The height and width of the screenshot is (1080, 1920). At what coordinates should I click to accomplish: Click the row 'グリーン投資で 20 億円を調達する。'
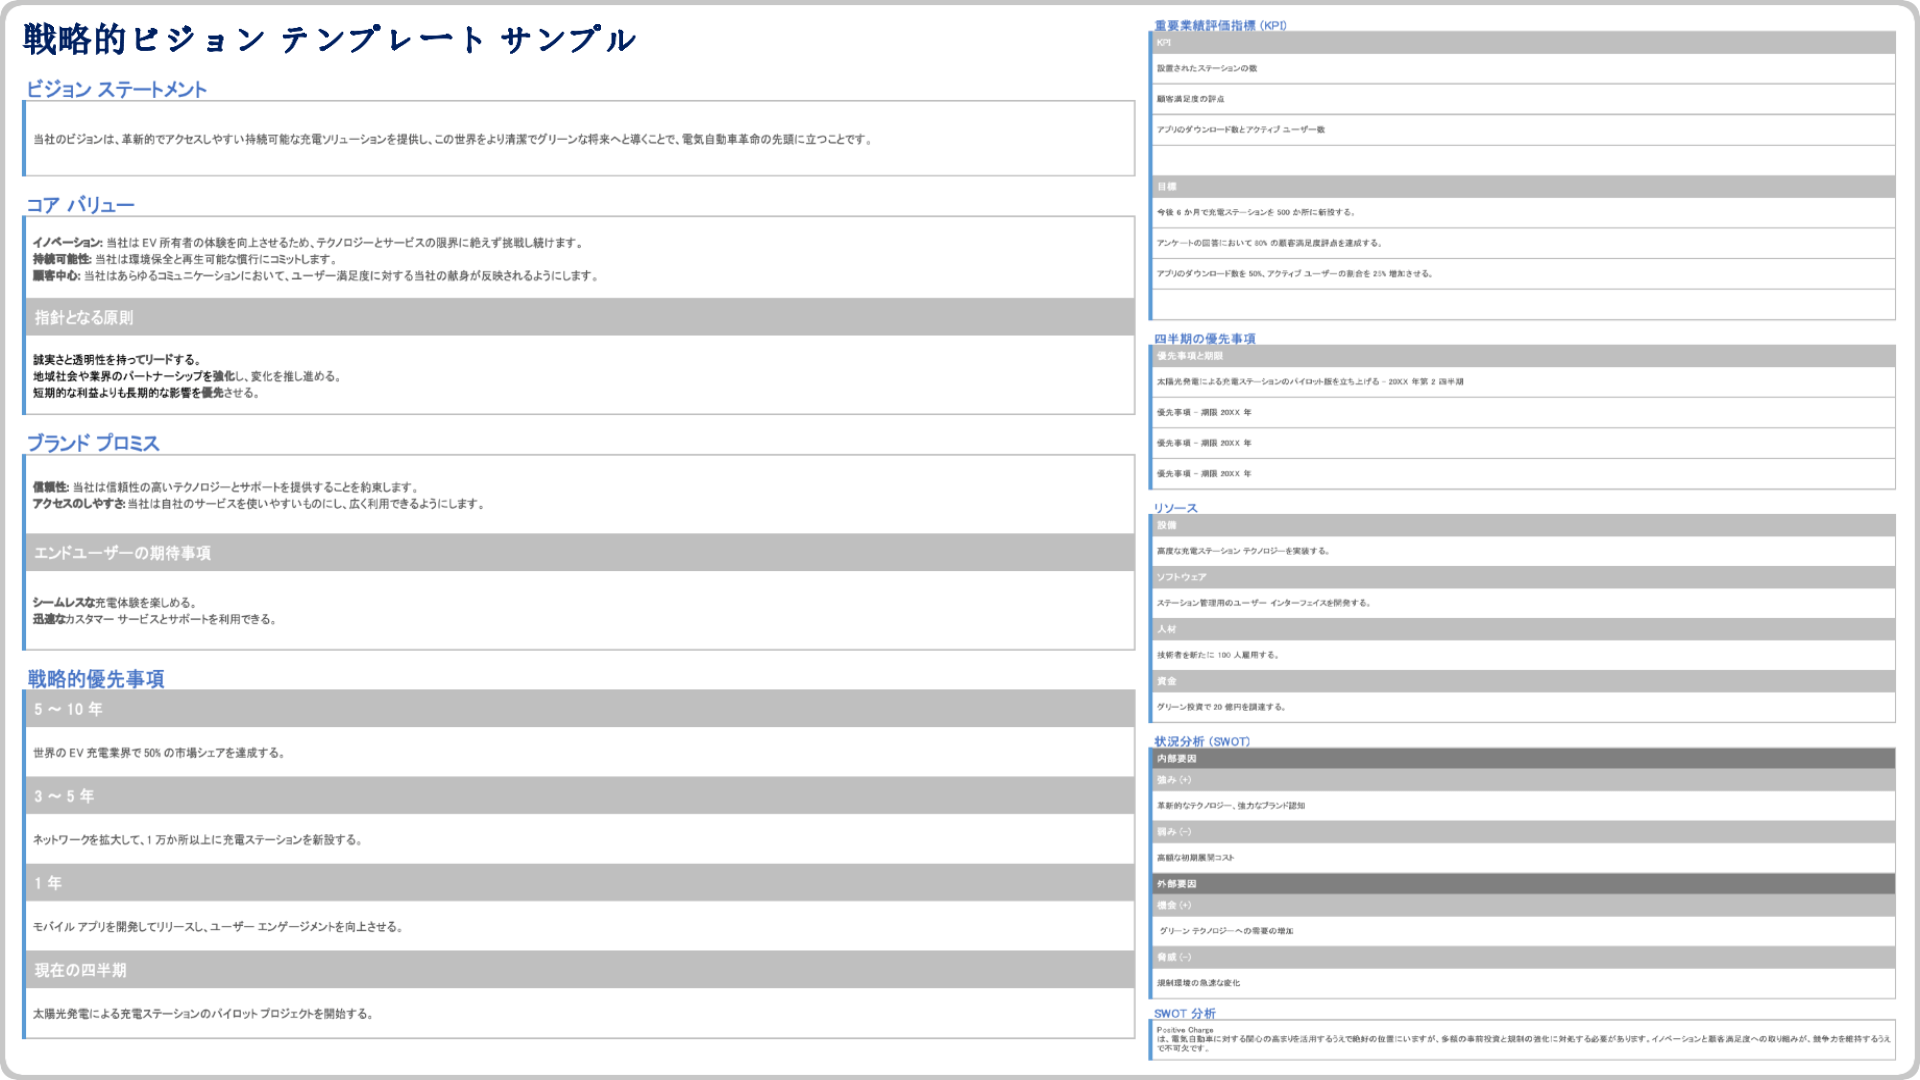pyautogui.click(x=1524, y=707)
